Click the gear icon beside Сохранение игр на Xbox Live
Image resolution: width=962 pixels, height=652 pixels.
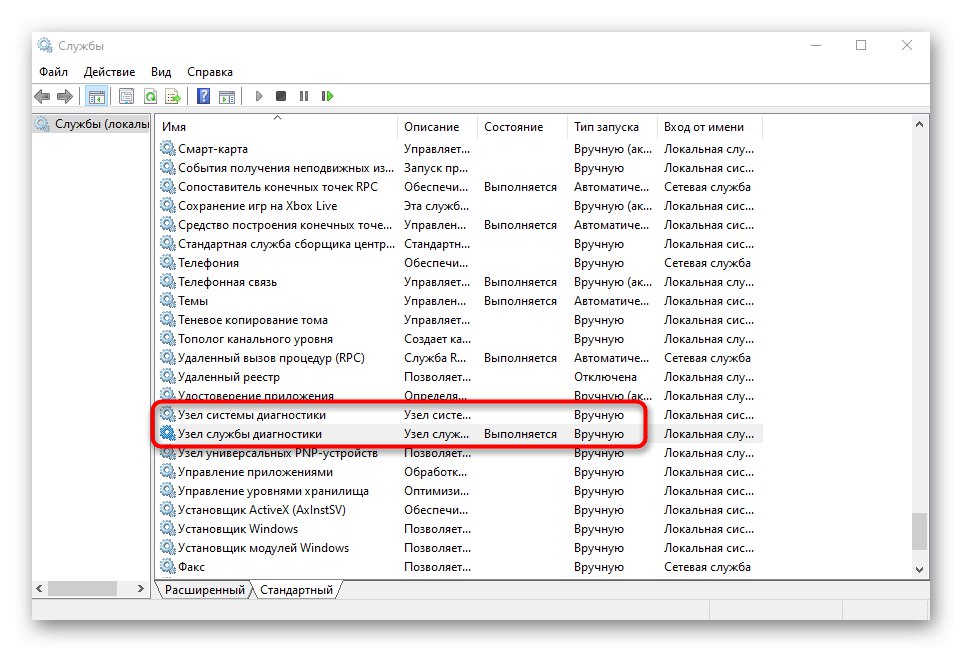click(167, 205)
